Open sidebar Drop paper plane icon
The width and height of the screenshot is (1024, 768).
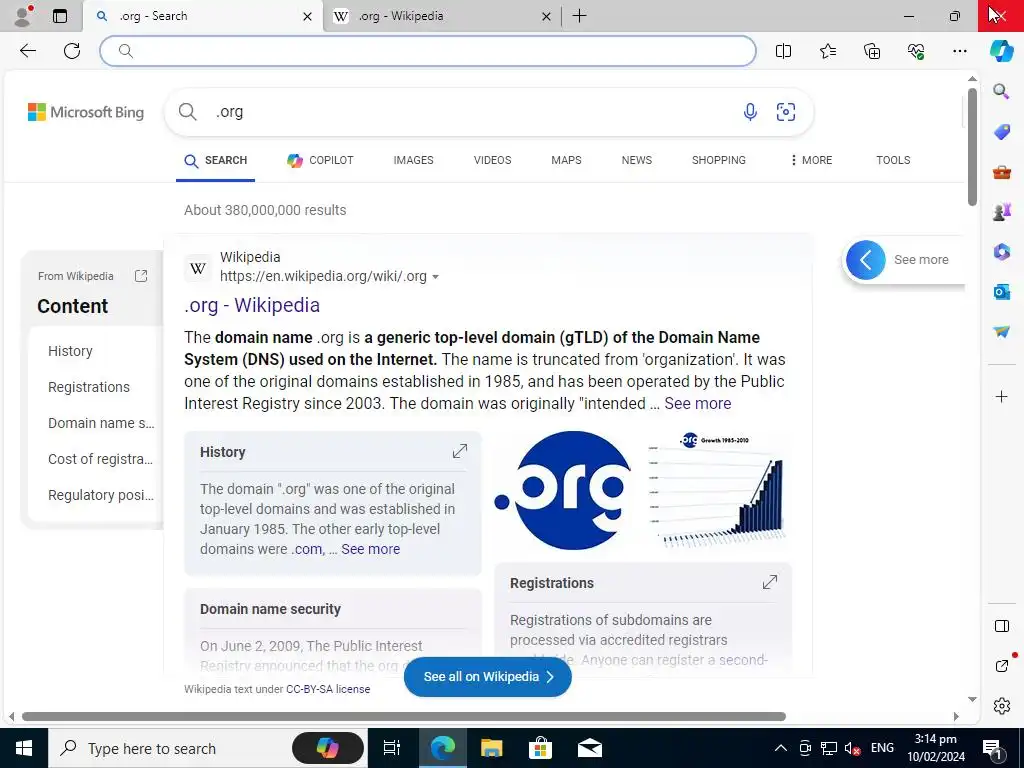(x=1001, y=332)
